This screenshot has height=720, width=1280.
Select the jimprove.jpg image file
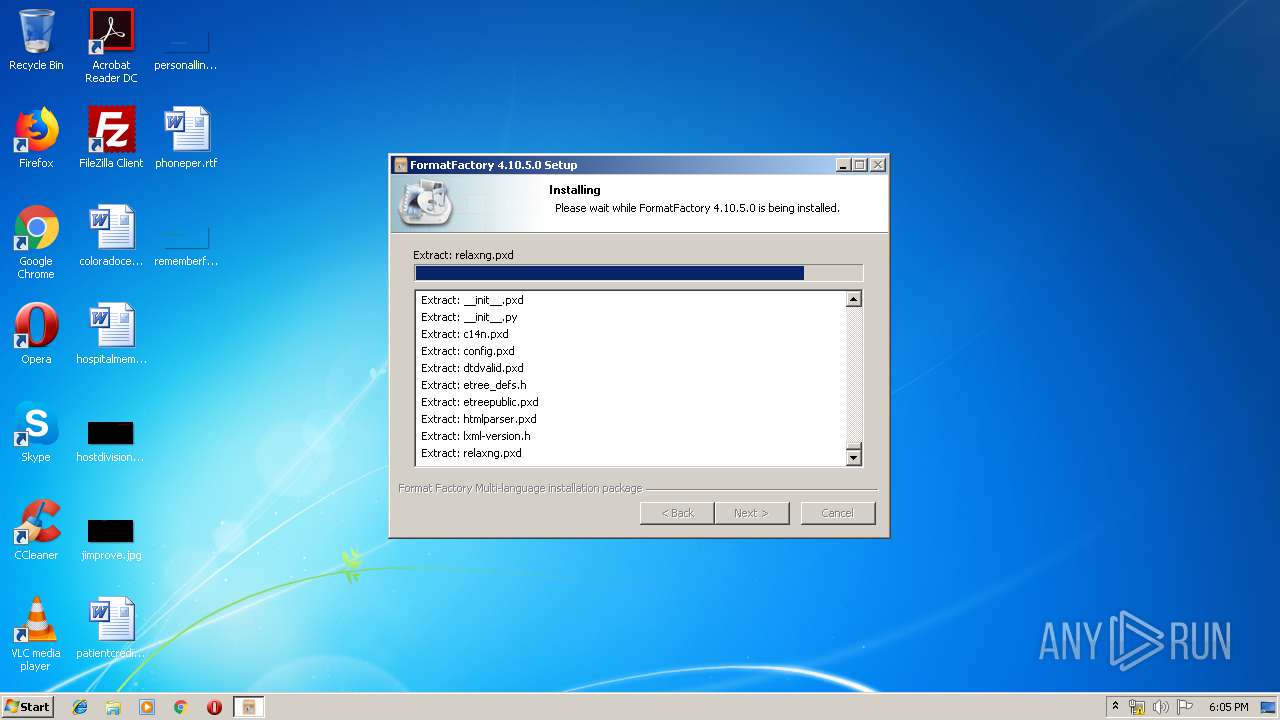click(x=111, y=538)
